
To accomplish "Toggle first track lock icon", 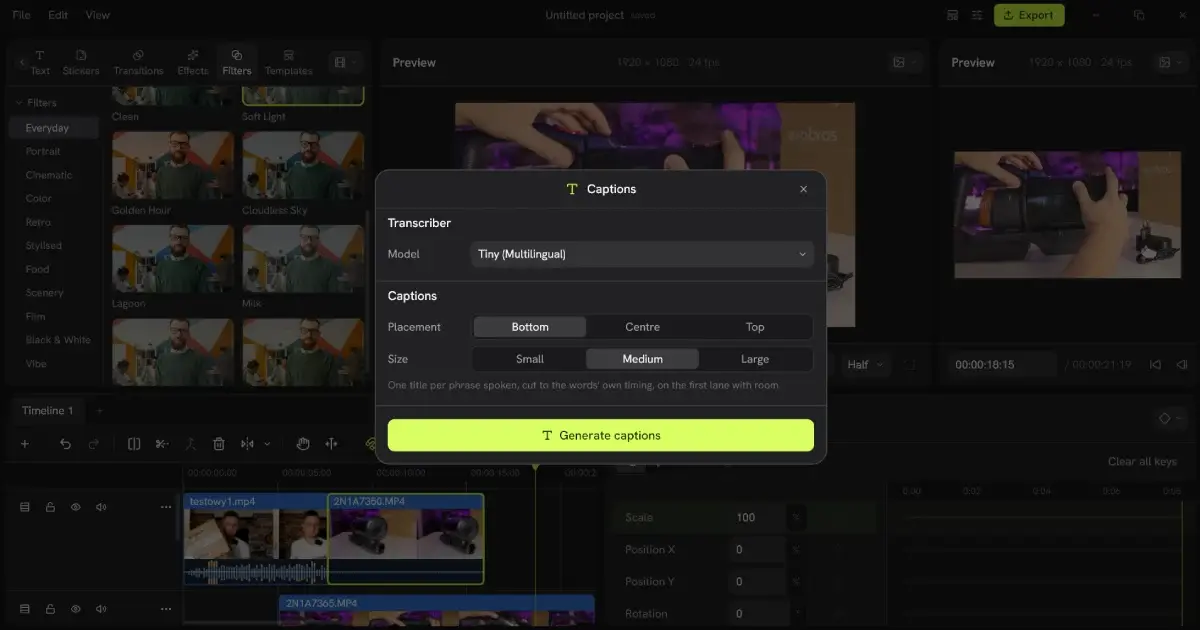I will [x=50, y=507].
